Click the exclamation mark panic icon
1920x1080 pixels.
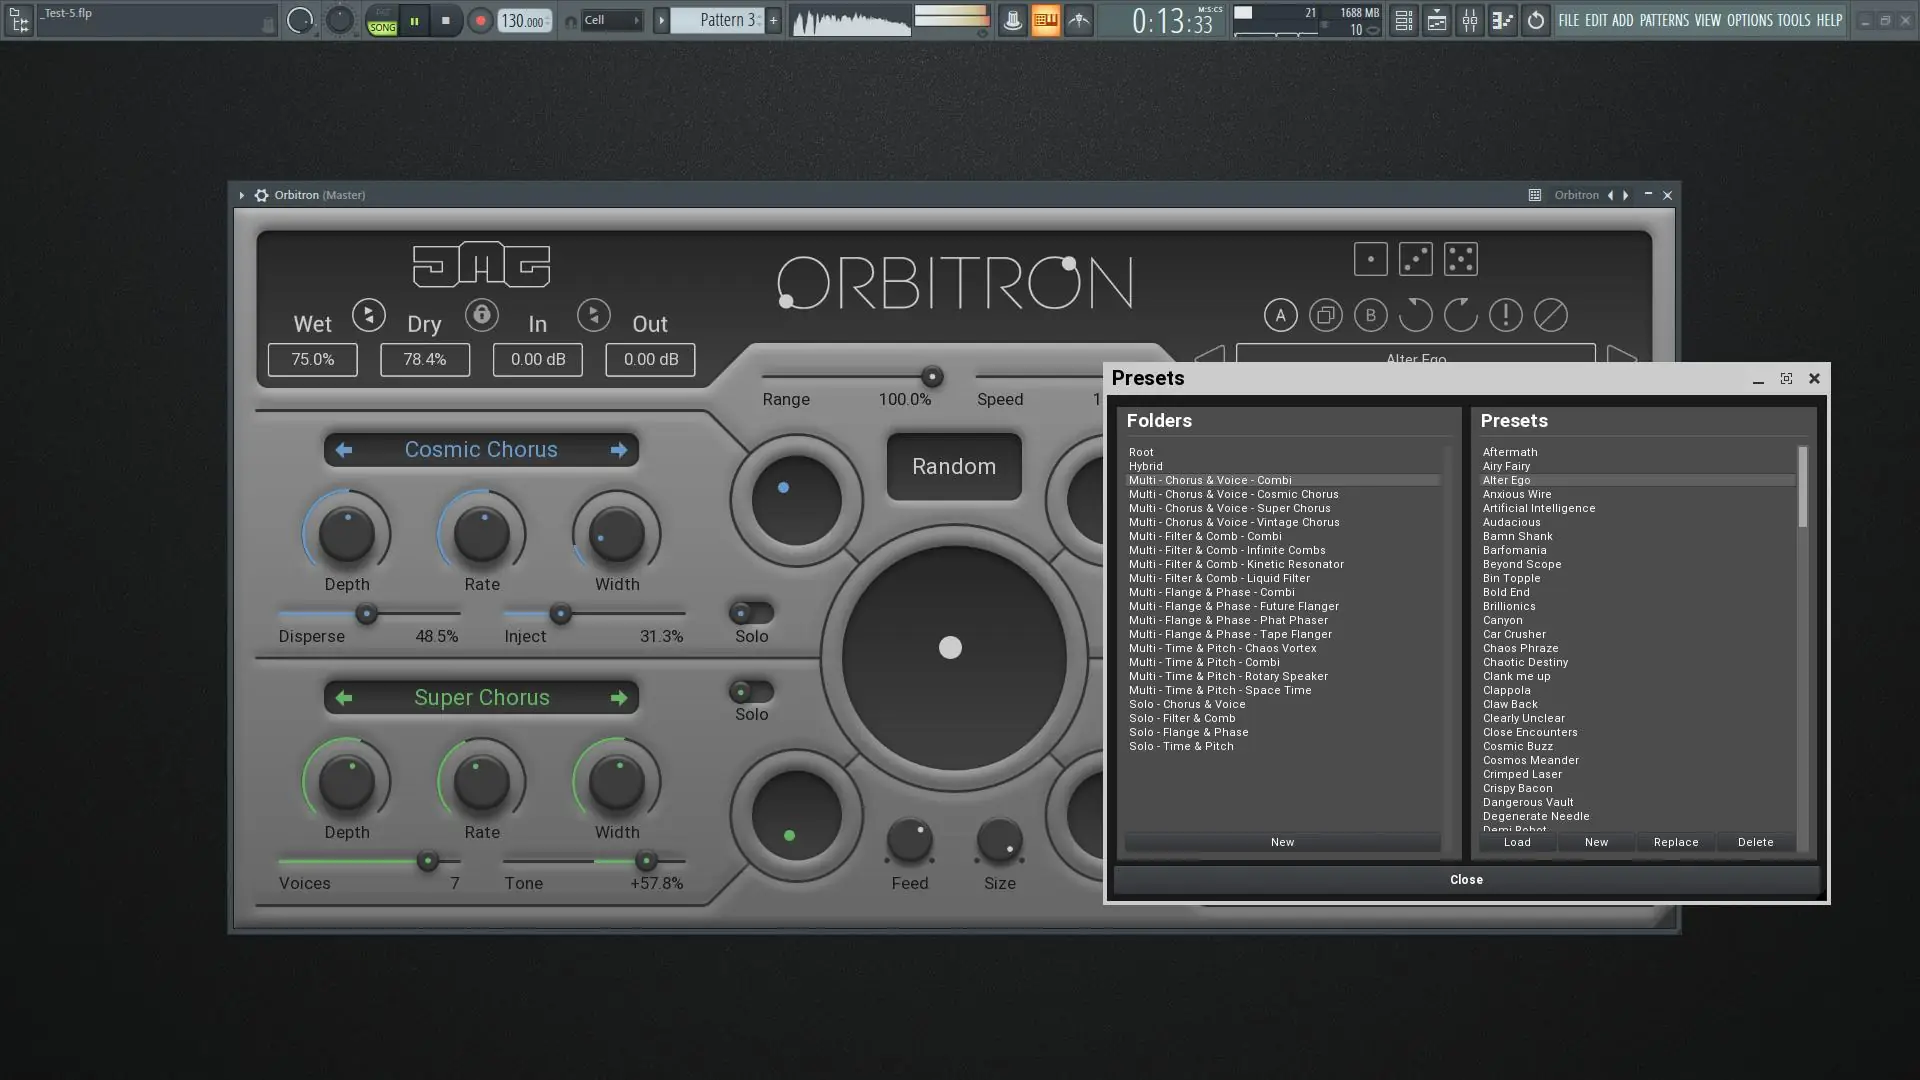click(x=1505, y=315)
